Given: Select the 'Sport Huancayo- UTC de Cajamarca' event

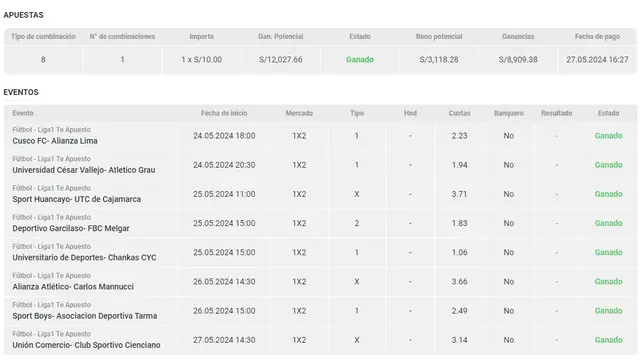Looking at the screenshot, I should (x=76, y=199).
